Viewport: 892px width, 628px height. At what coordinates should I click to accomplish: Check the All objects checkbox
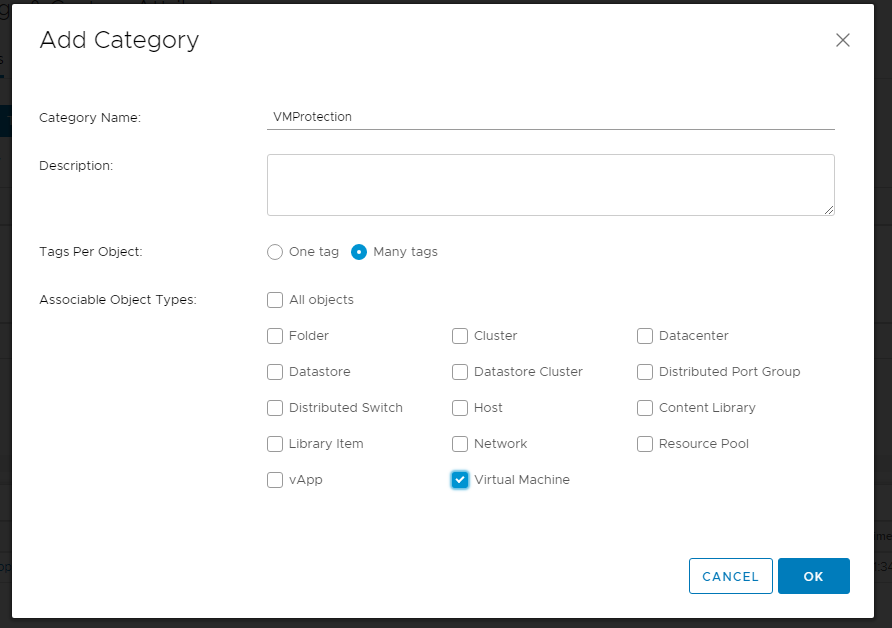point(275,300)
